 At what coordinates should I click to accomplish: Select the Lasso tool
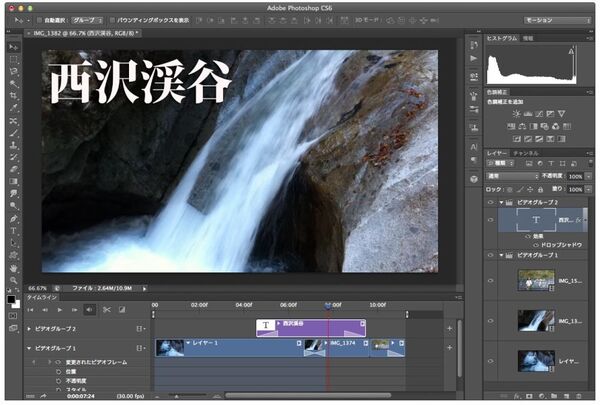(x=13, y=72)
